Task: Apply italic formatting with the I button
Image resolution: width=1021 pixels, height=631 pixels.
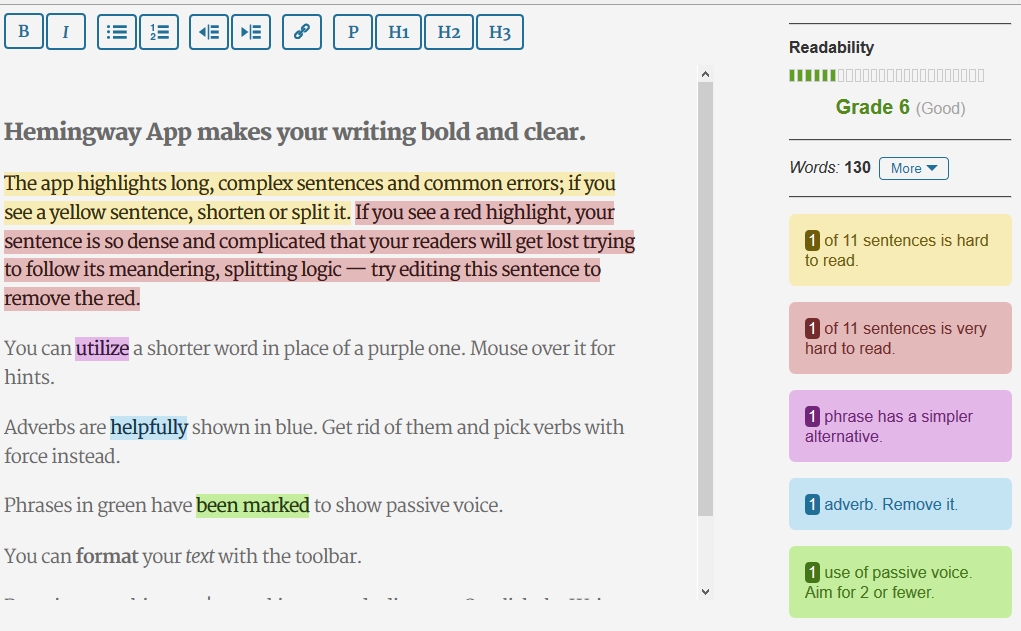Action: 66,32
